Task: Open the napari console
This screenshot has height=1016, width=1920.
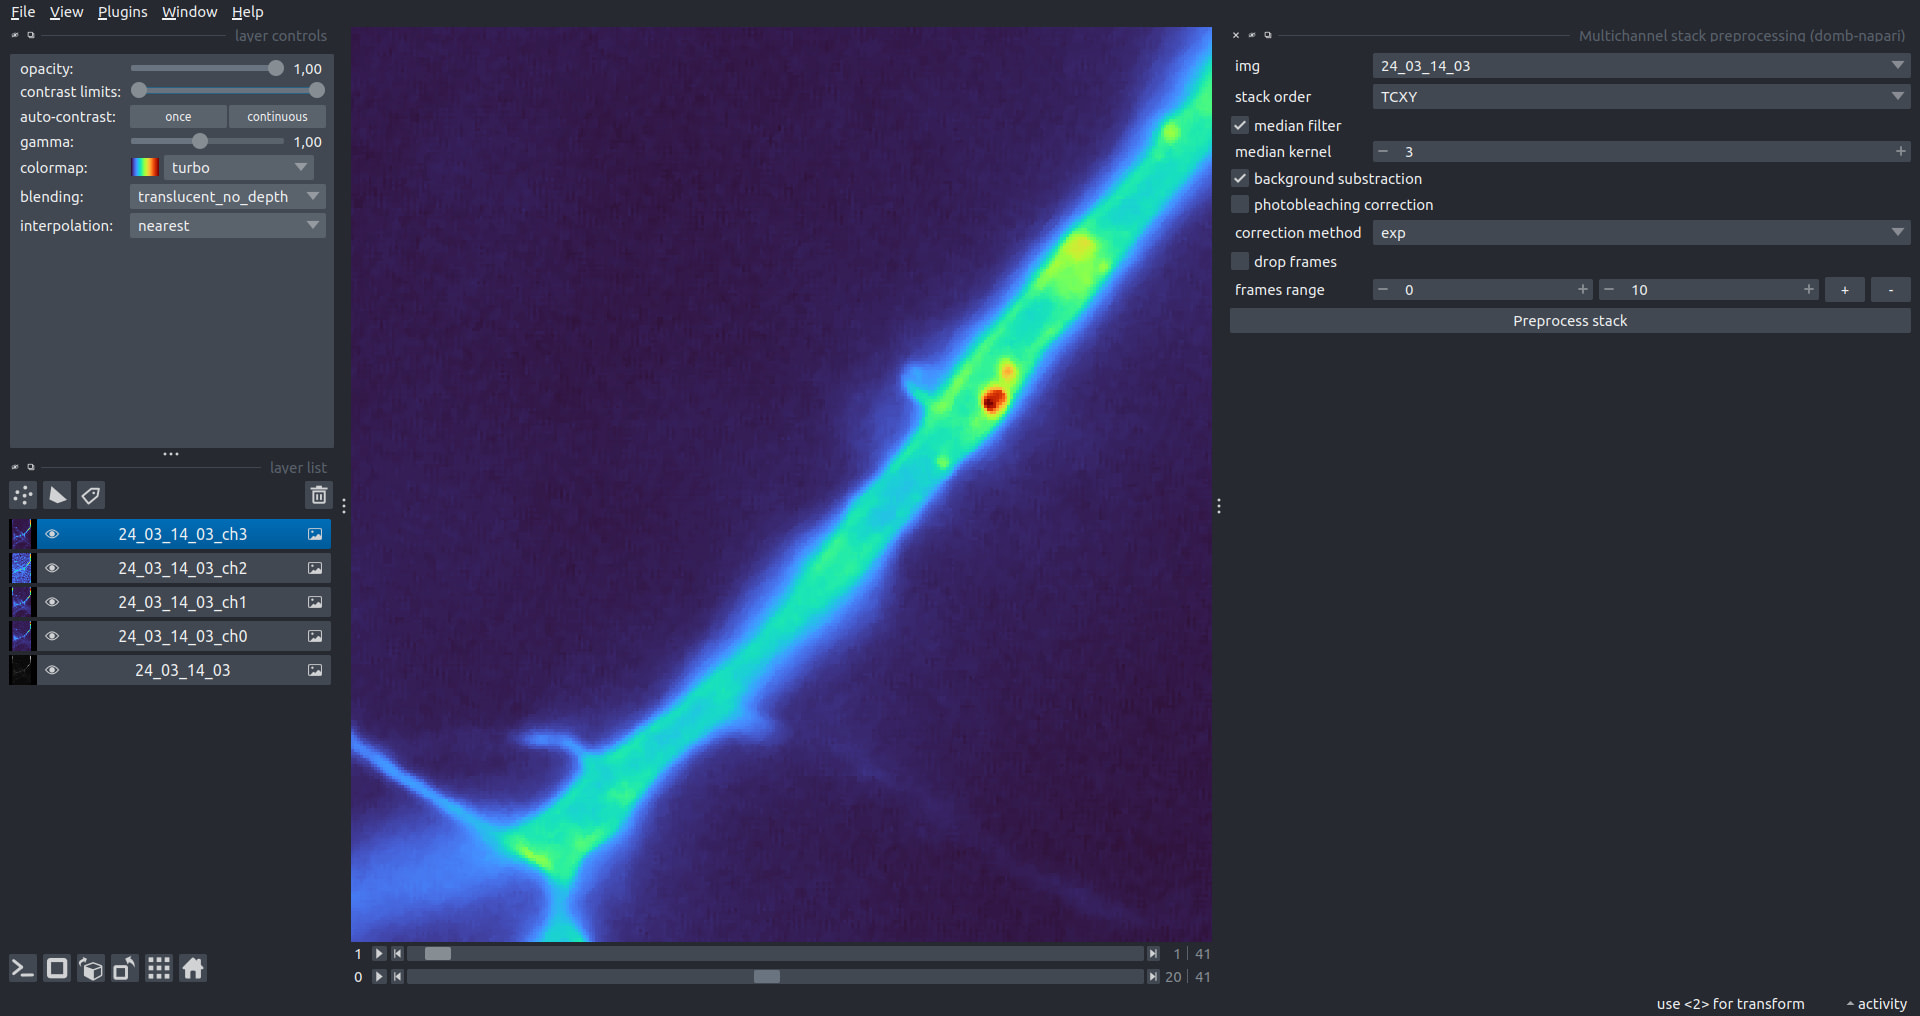Action: tap(23, 968)
